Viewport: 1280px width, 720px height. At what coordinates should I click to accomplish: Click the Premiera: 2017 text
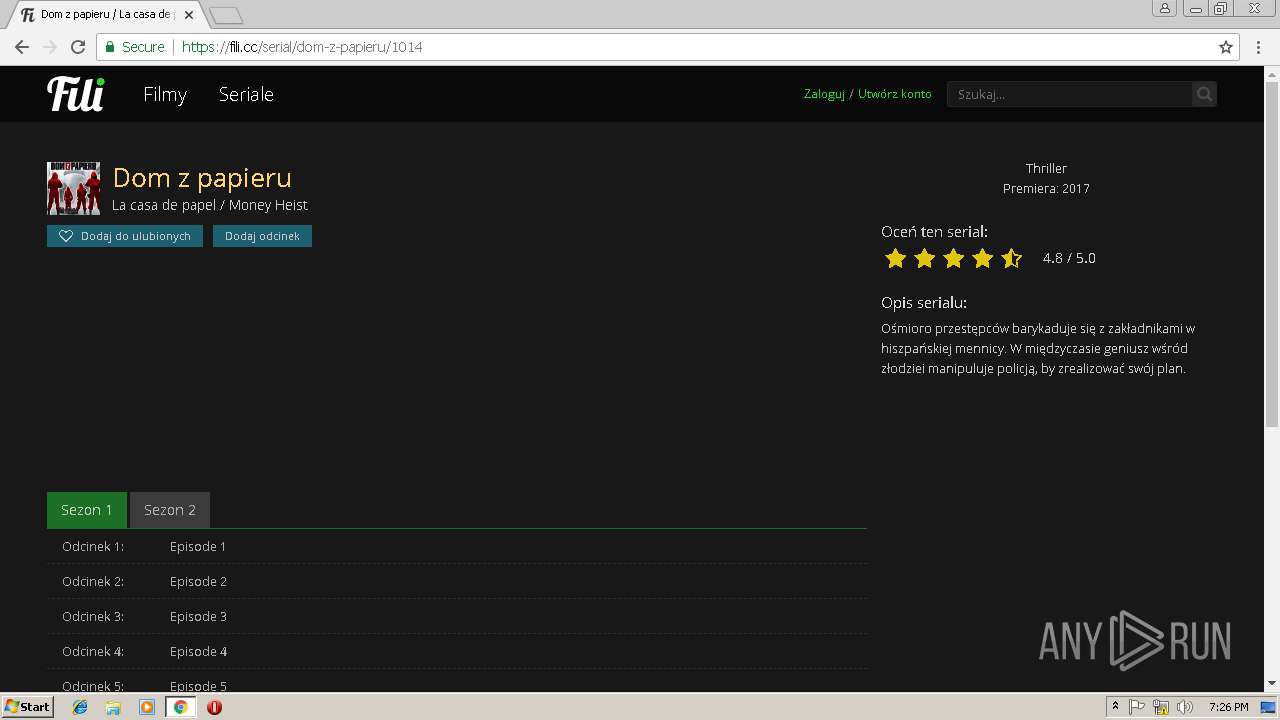pos(1046,188)
